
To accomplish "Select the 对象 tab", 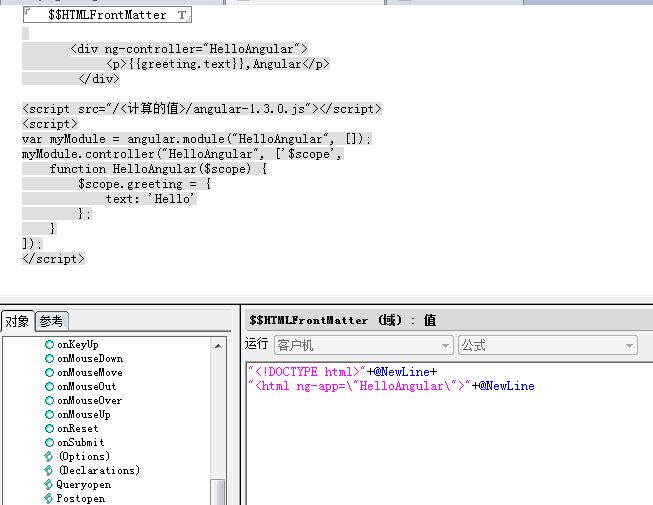I will coord(17,321).
